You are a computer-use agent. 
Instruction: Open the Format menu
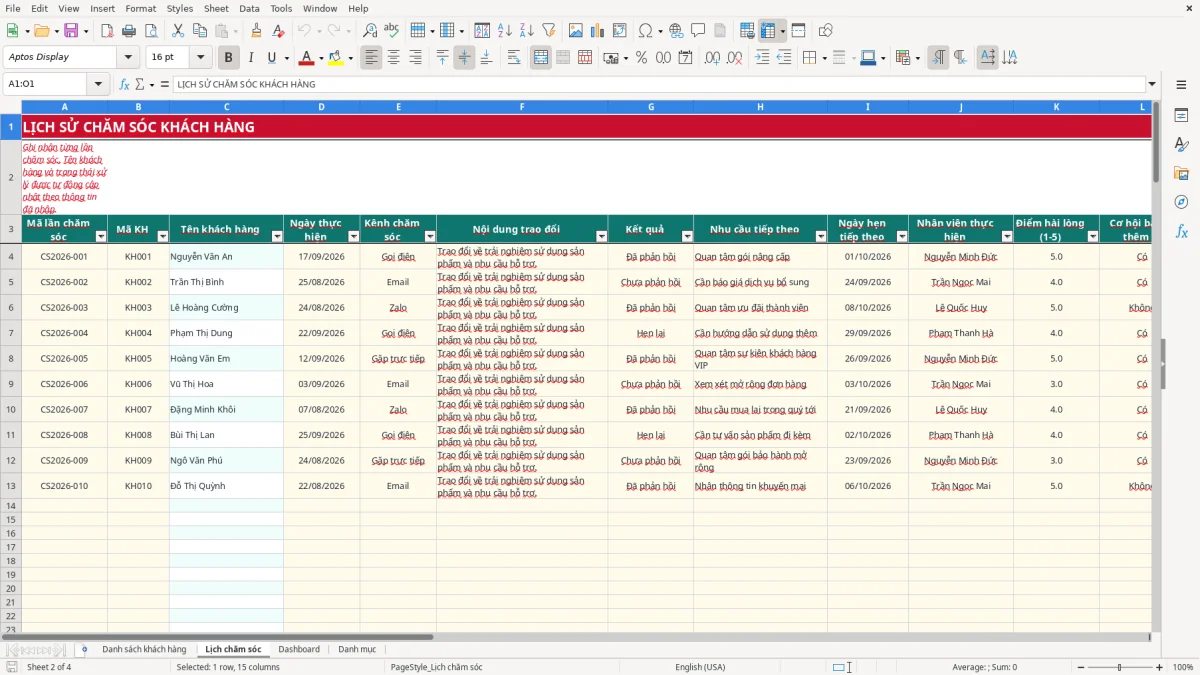(140, 8)
